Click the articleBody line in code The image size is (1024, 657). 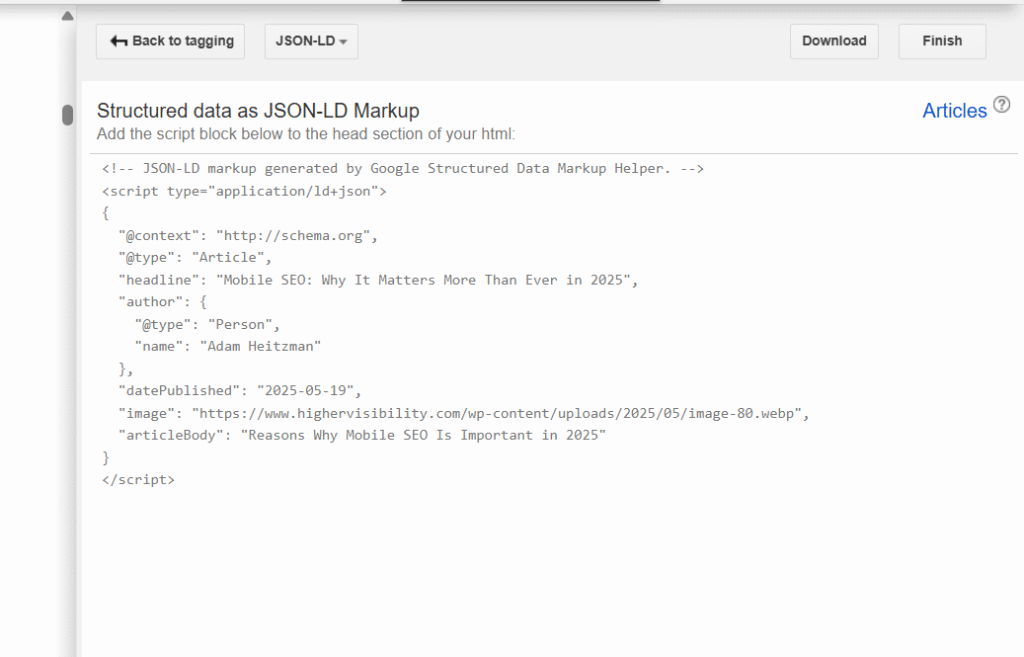coord(362,436)
